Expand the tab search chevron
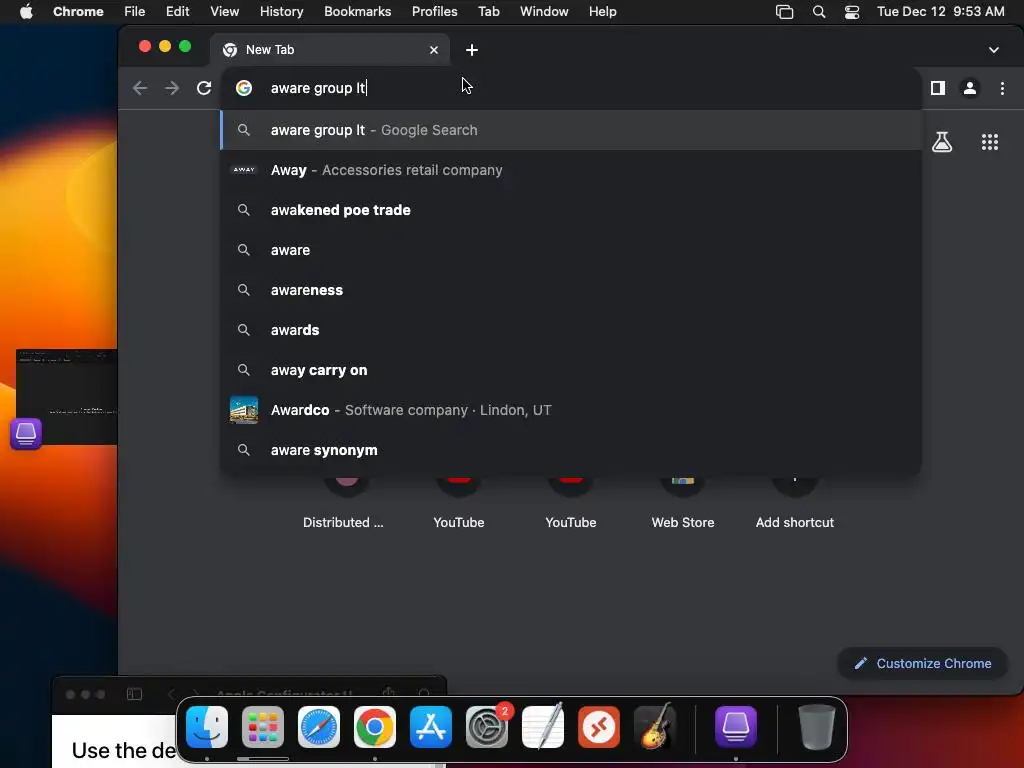The height and width of the screenshot is (768, 1024). [993, 50]
